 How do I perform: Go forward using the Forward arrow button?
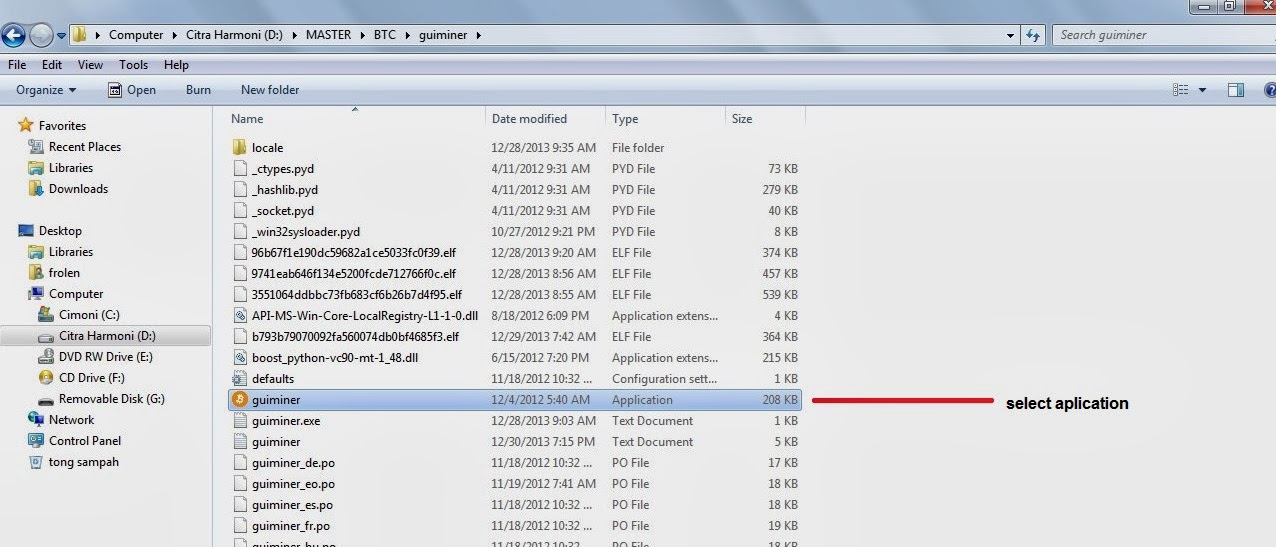(41, 36)
